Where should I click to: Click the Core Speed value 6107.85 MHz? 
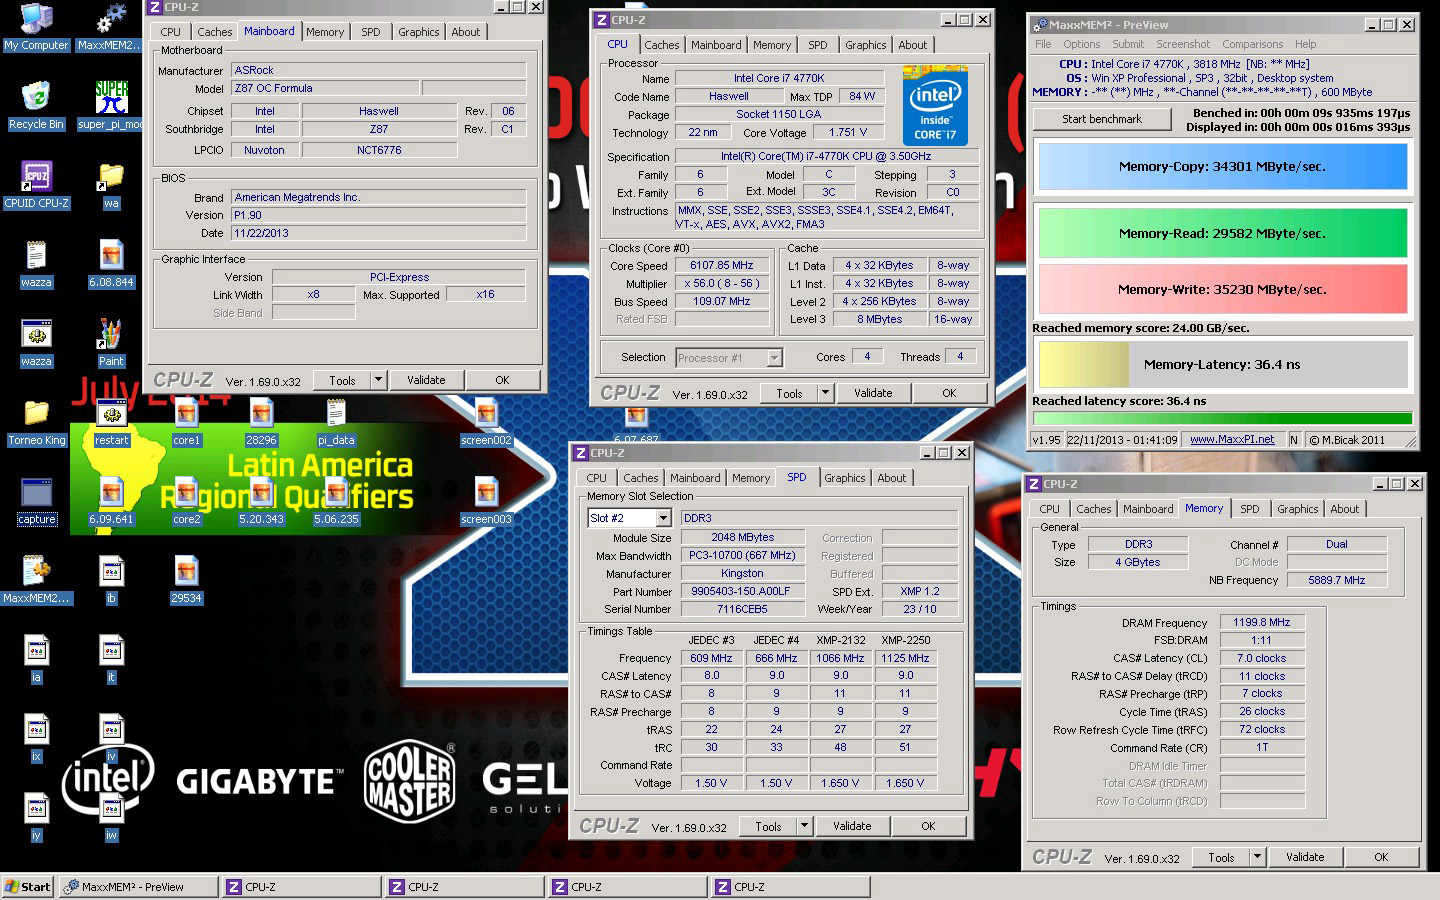[x=722, y=266]
